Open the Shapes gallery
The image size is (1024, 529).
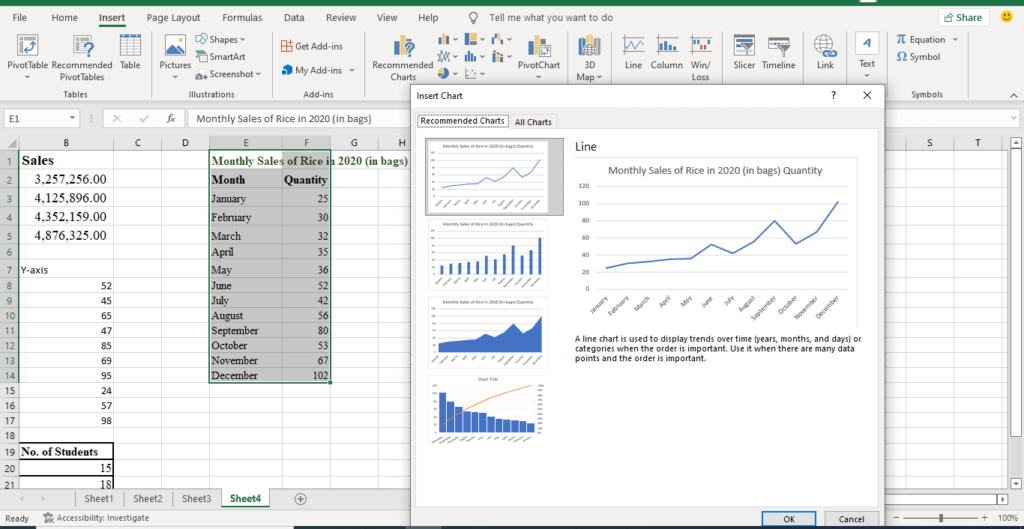click(x=221, y=40)
